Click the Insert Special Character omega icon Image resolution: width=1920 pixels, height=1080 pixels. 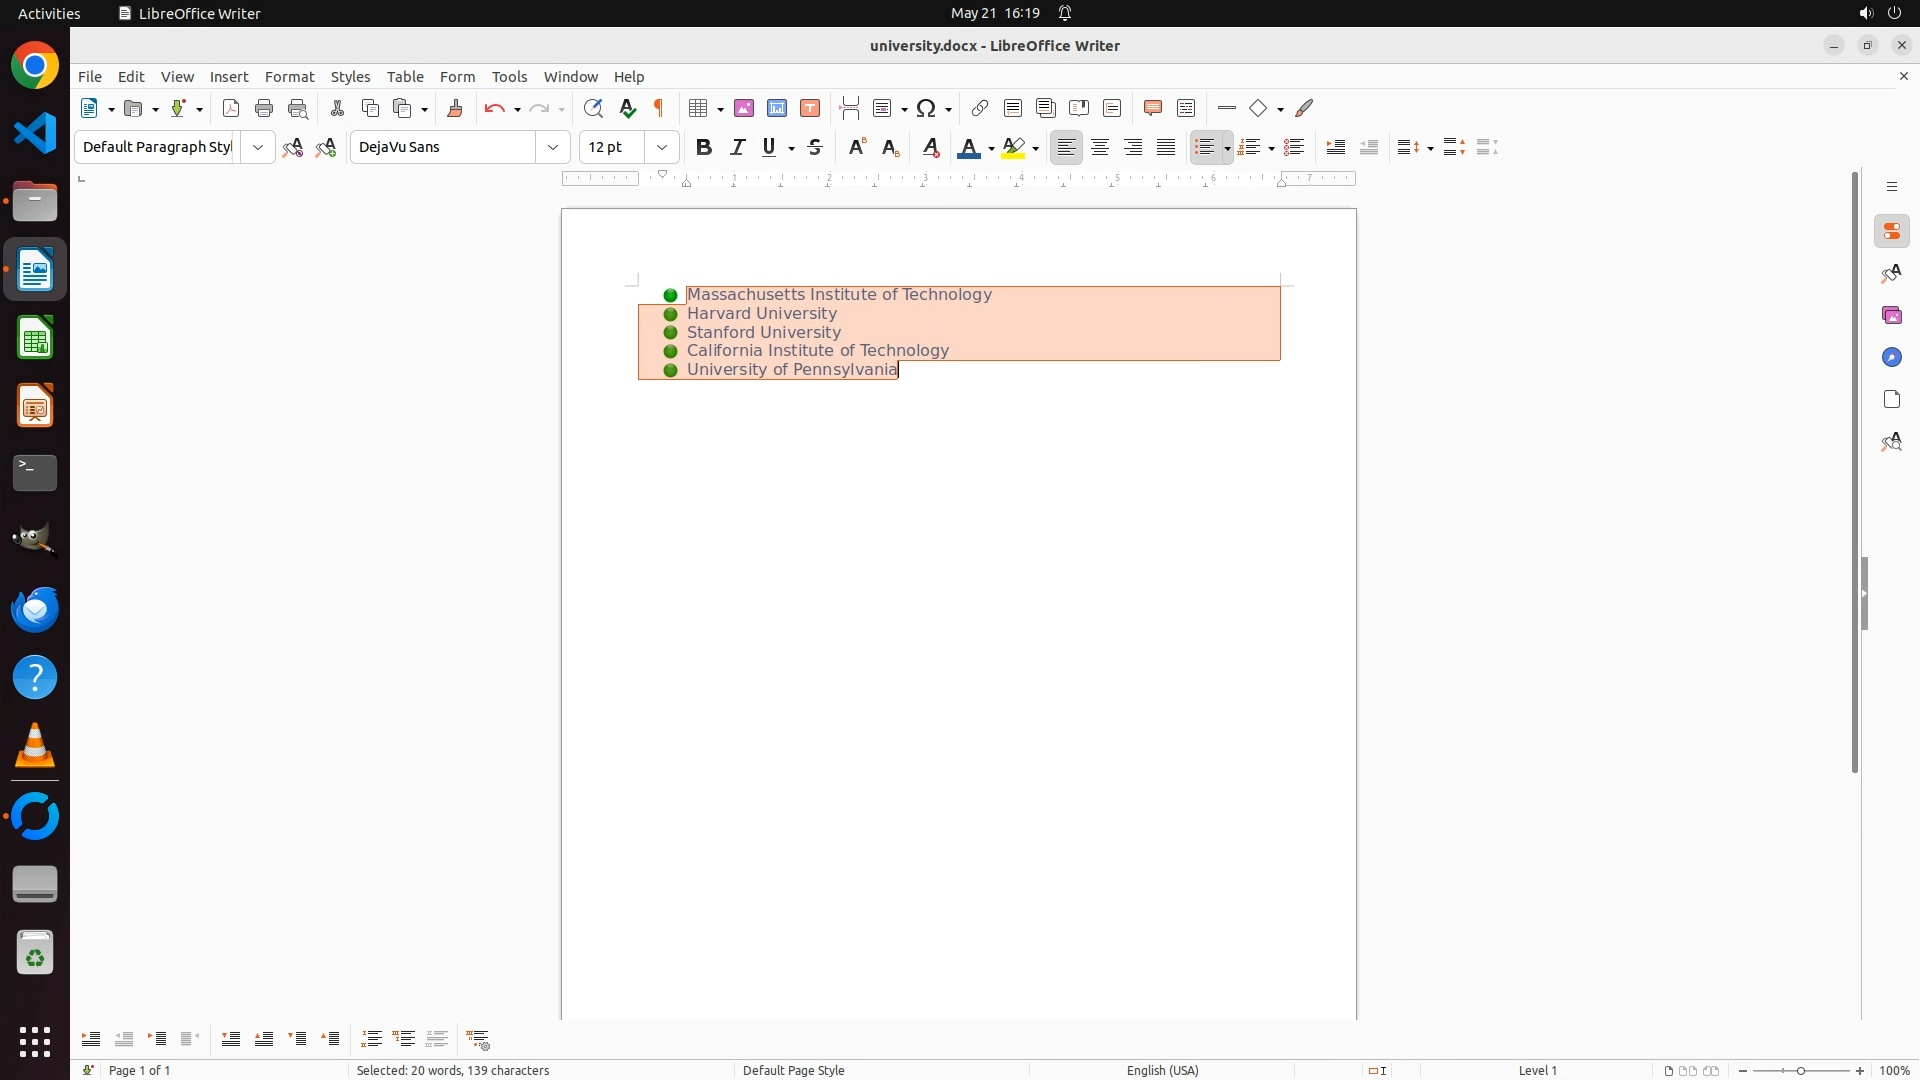pos(926,108)
